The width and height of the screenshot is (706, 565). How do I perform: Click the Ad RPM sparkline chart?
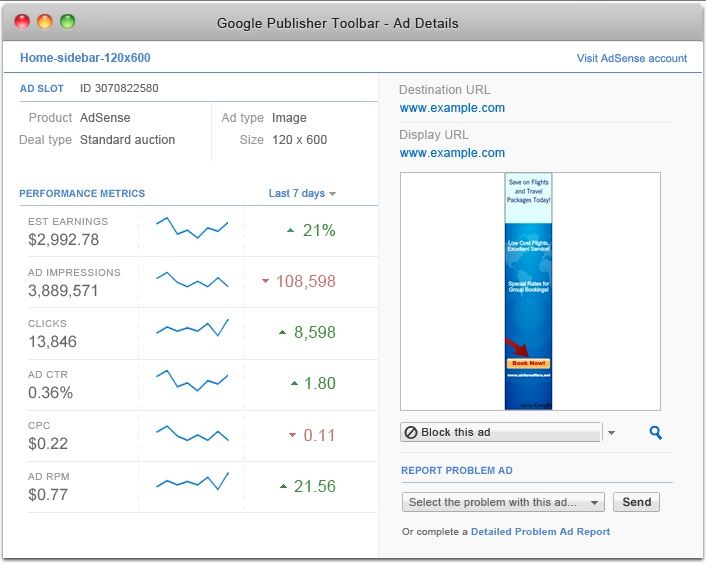pos(192,483)
